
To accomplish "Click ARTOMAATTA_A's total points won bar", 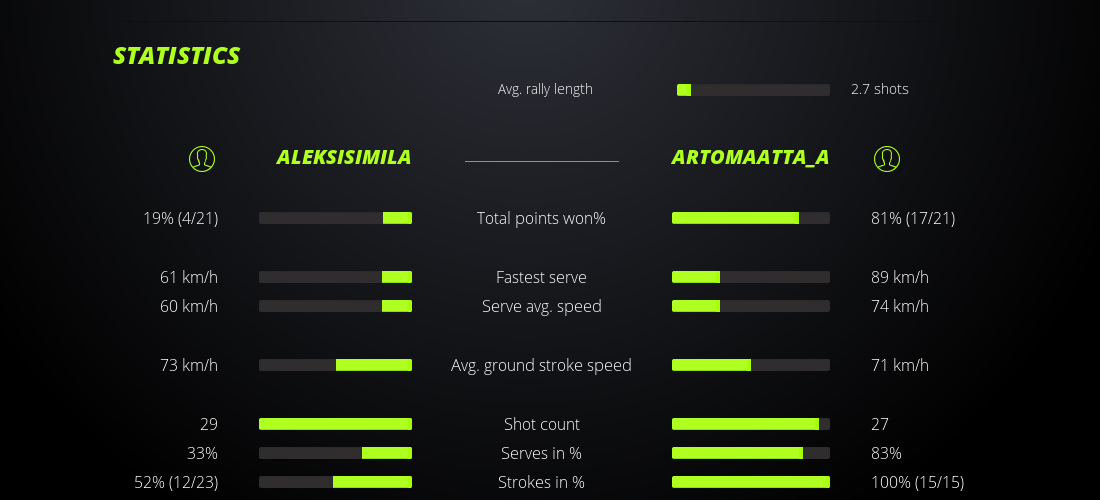I will coord(751,218).
